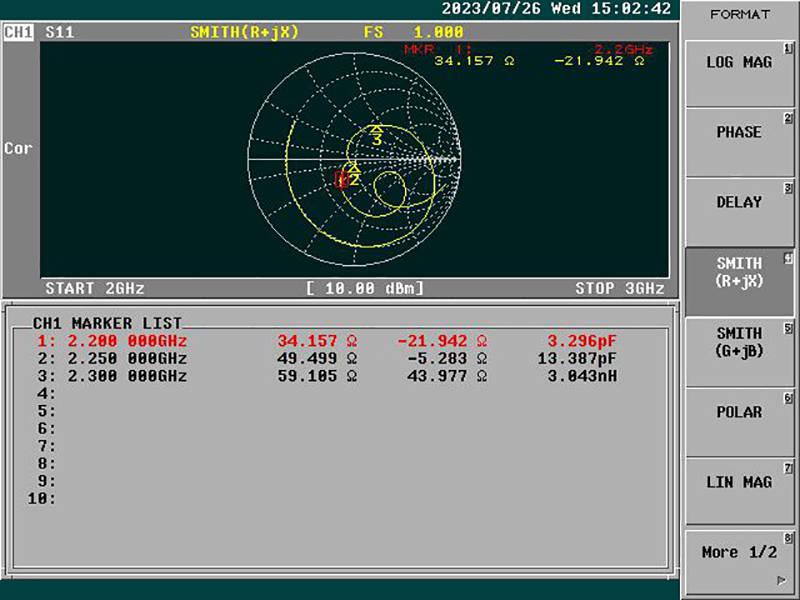
Task: Click the FORMAT menu title
Action: click(x=740, y=14)
